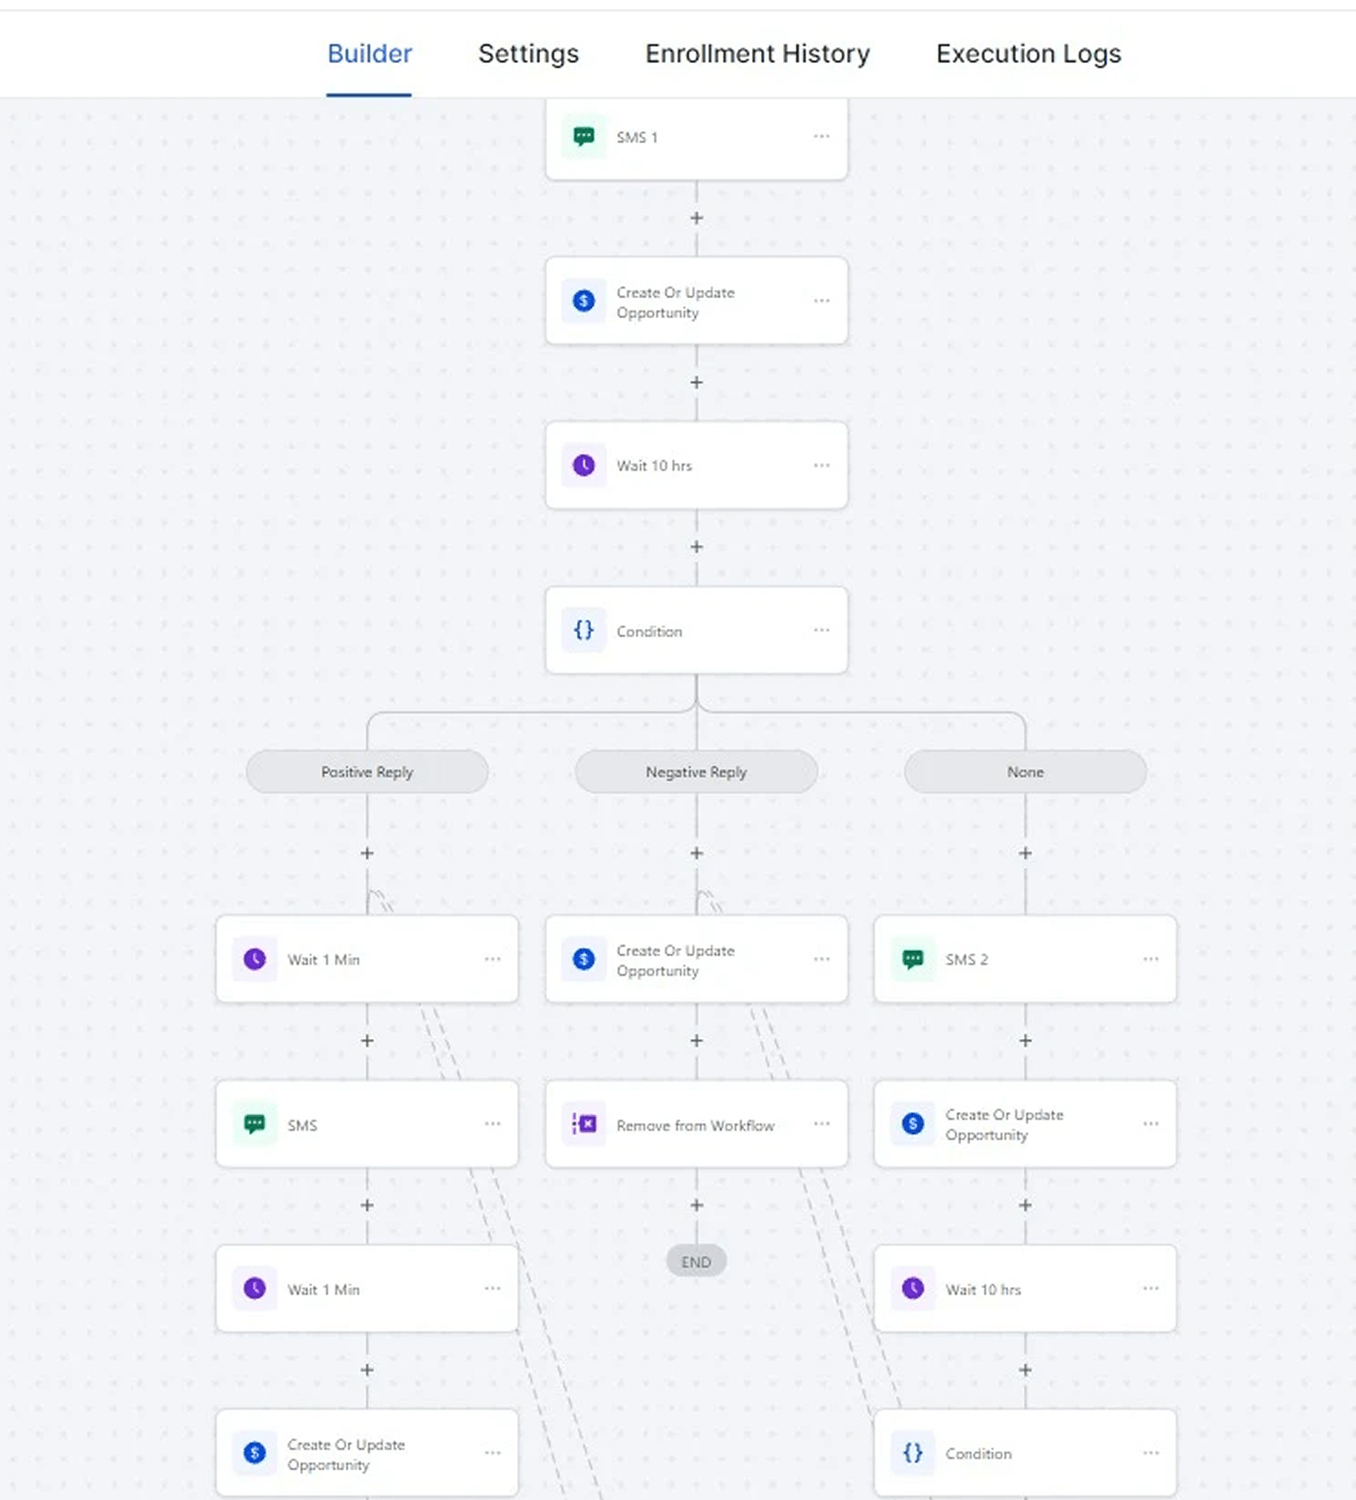Click the Remove from Workflow icon
The image size is (1356, 1500).
(584, 1124)
